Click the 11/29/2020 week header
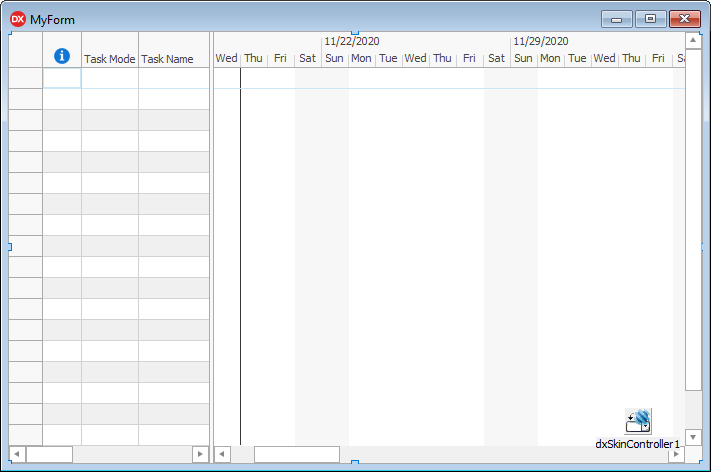Image resolution: width=711 pixels, height=472 pixels. click(x=541, y=41)
